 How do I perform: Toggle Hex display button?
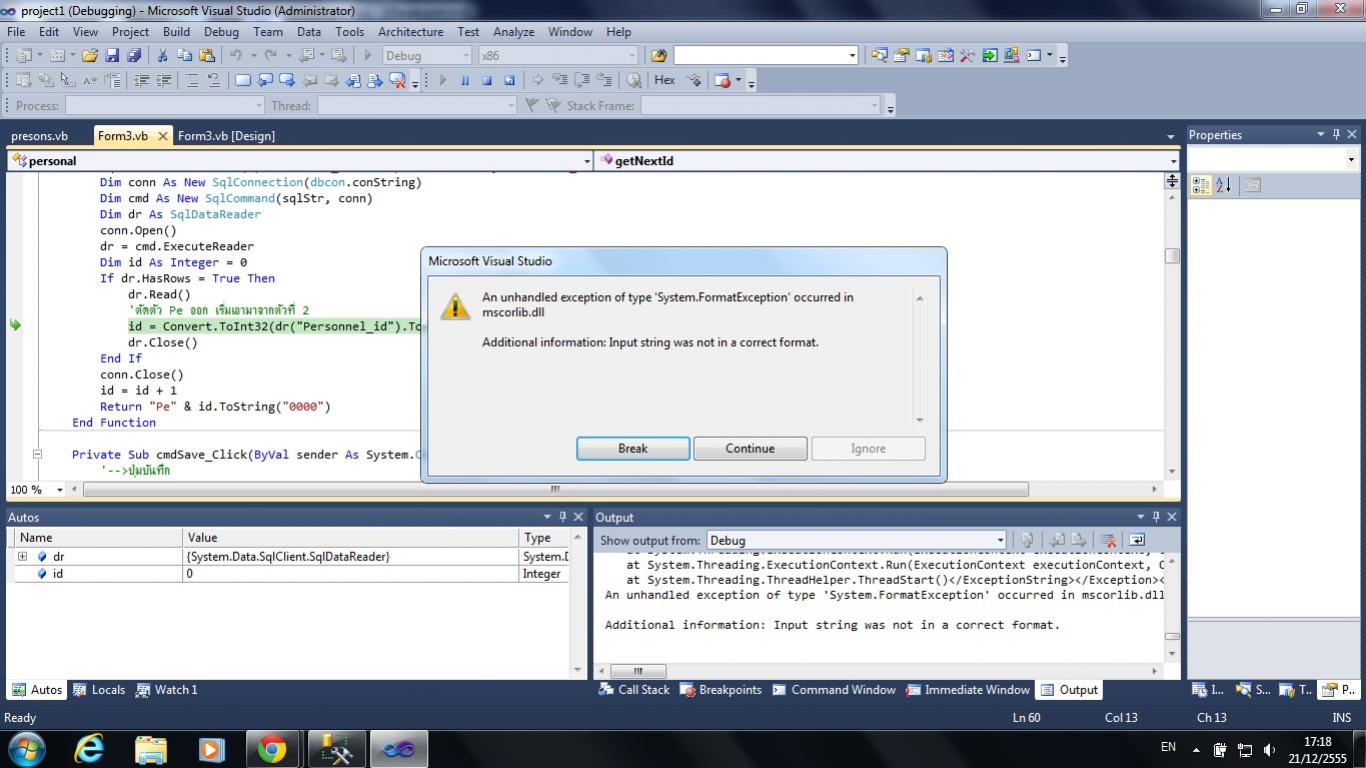coord(664,80)
